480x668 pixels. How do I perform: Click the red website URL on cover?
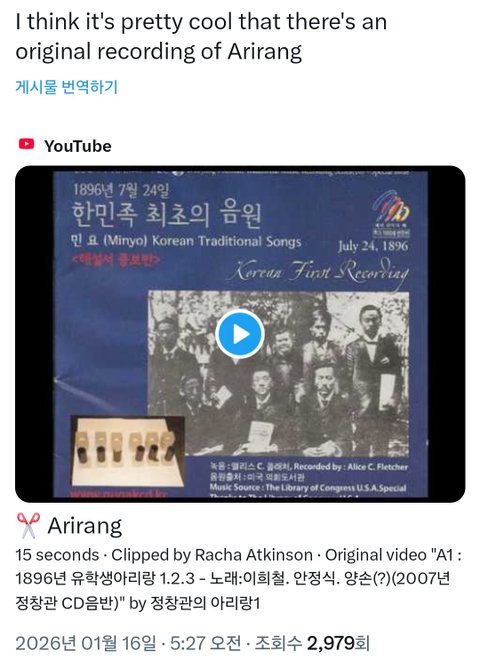118,494
